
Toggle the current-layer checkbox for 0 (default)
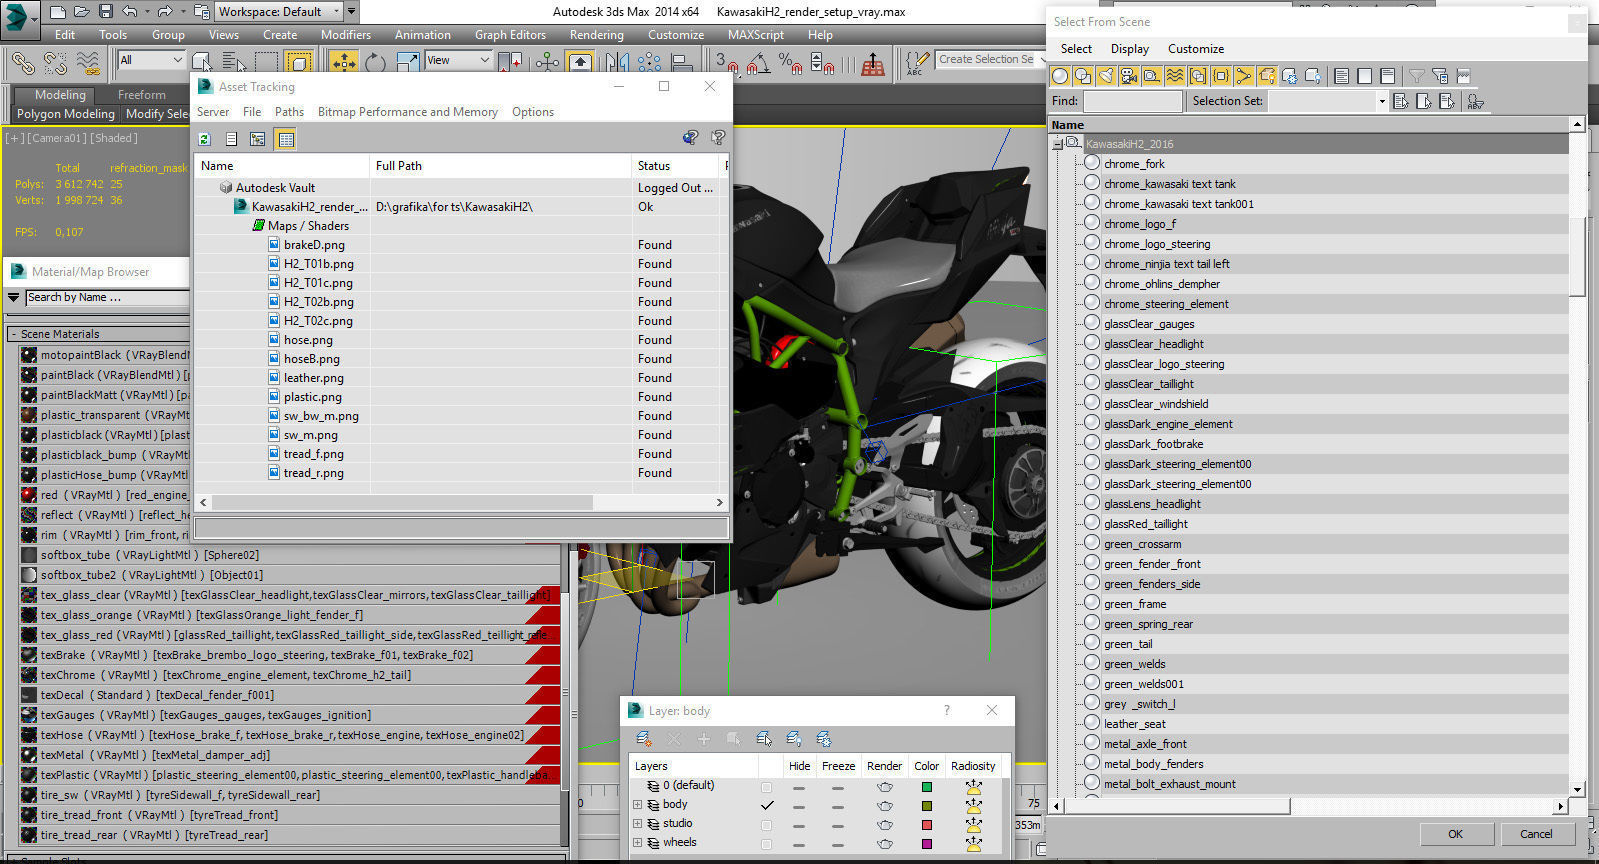pos(767,786)
